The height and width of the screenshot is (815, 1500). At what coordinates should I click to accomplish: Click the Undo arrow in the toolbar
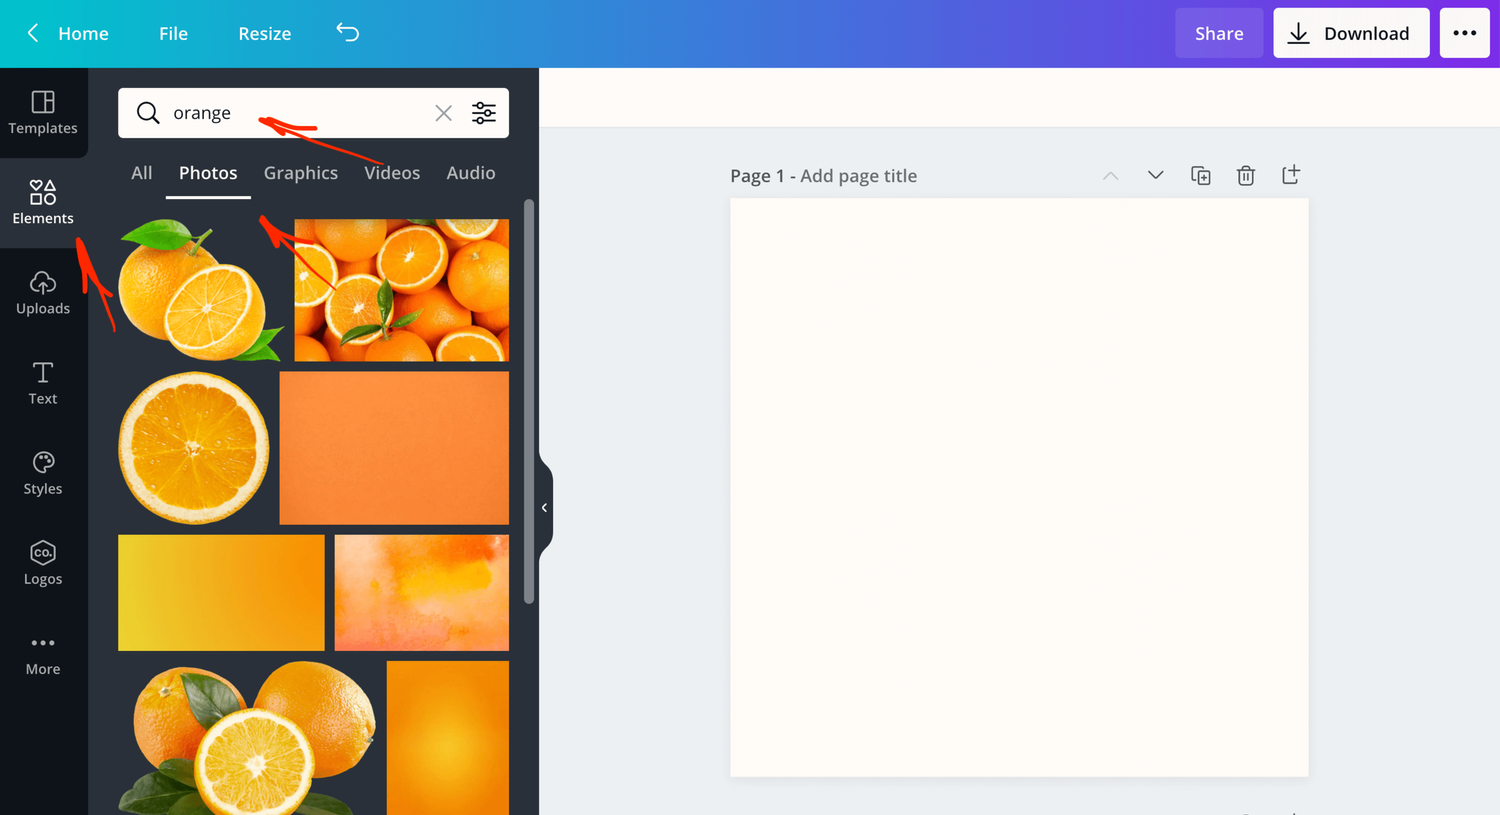coord(347,33)
